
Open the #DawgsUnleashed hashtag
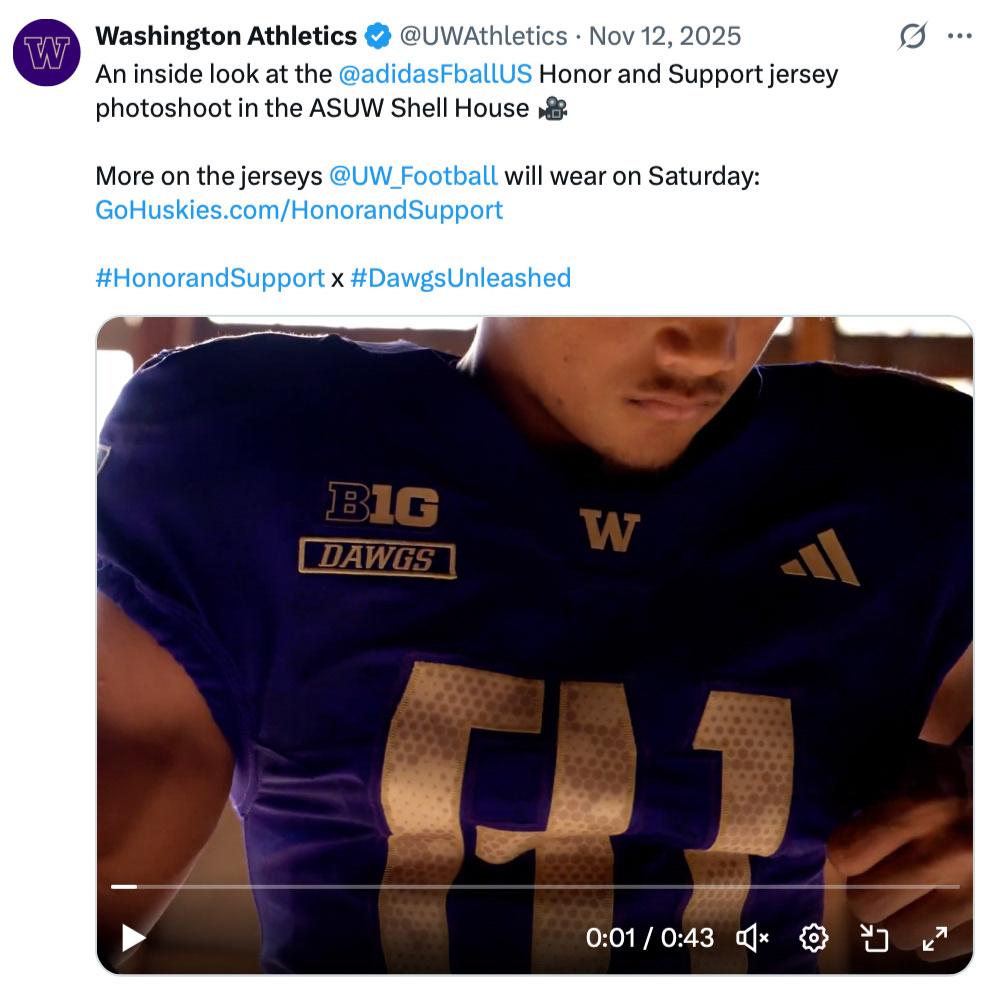(461, 277)
